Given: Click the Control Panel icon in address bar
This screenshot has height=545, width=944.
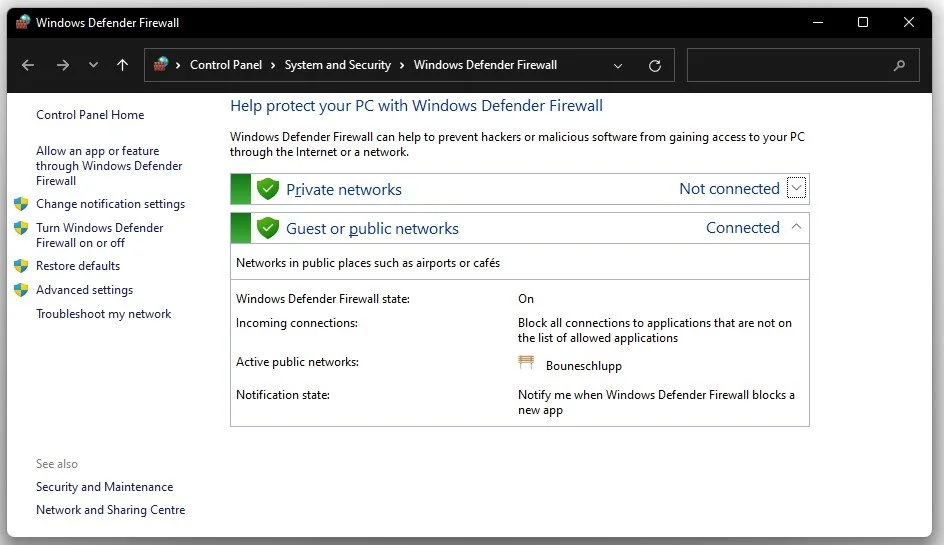Looking at the screenshot, I should pos(161,64).
